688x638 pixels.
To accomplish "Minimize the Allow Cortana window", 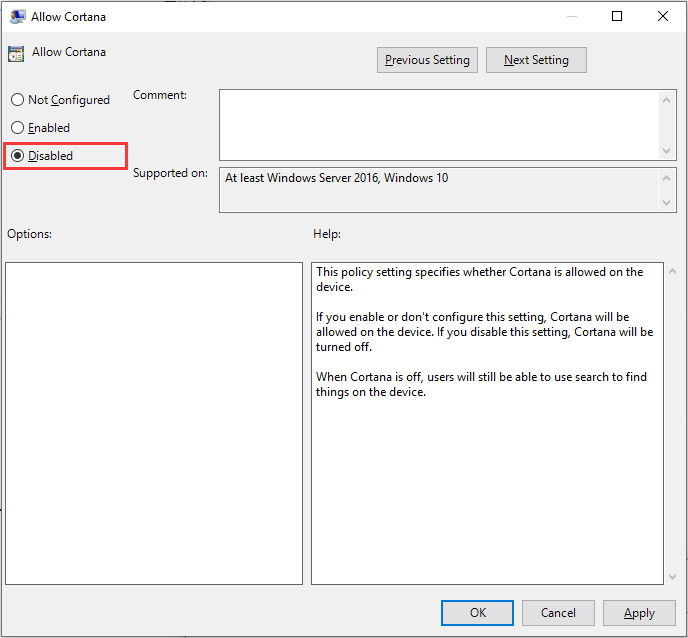I will pos(572,16).
